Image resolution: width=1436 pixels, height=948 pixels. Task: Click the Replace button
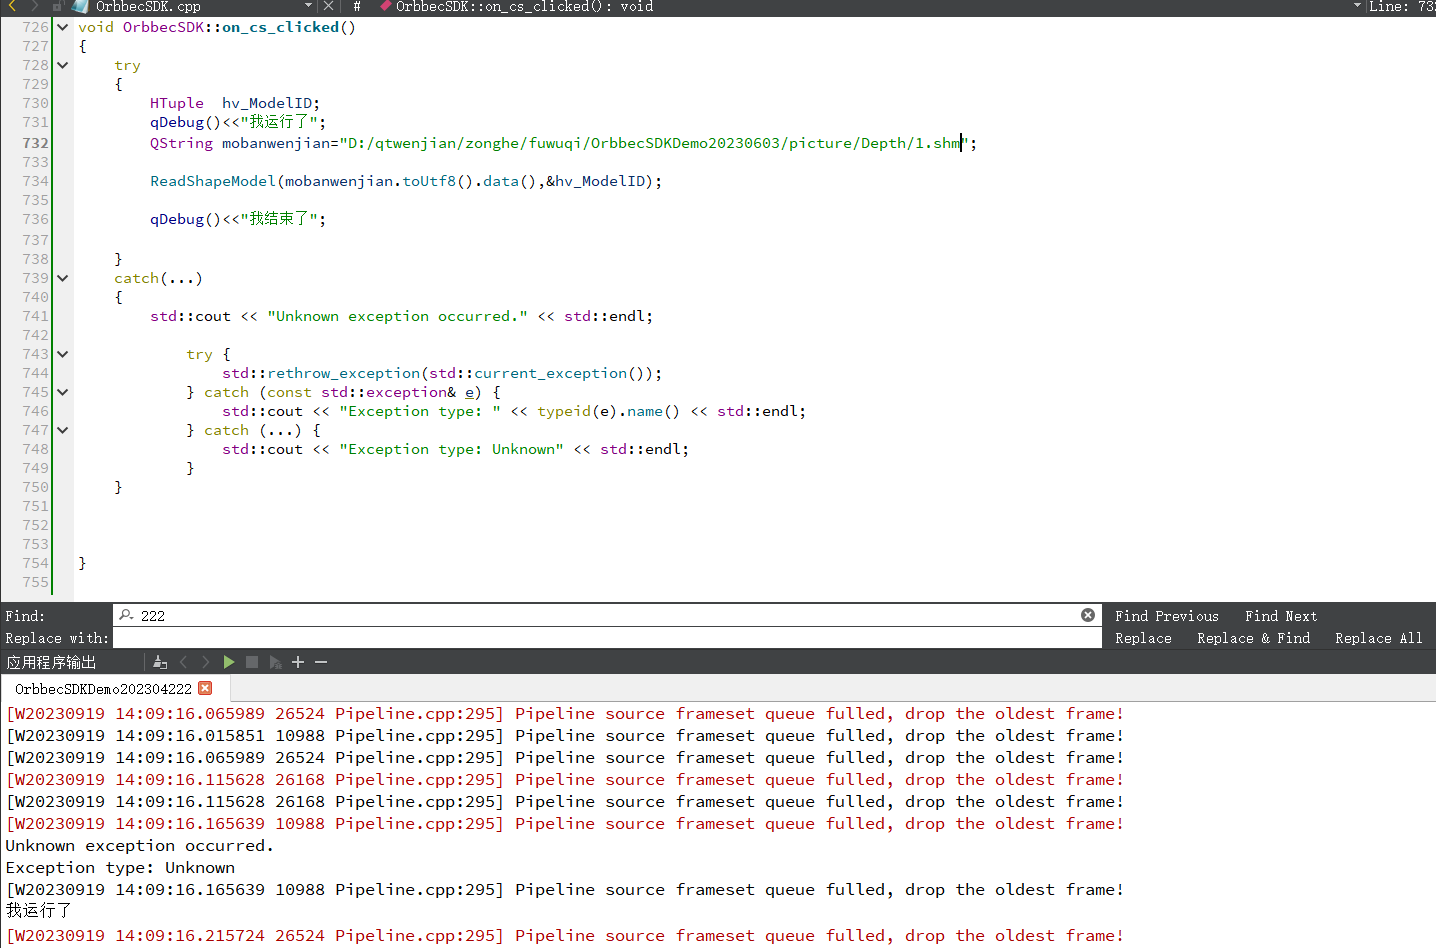pyautogui.click(x=1143, y=638)
